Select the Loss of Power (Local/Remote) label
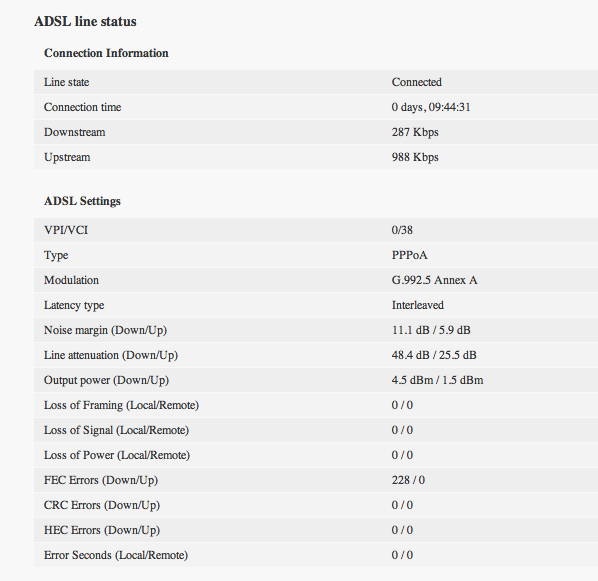This screenshot has width=598, height=581. (x=117, y=455)
